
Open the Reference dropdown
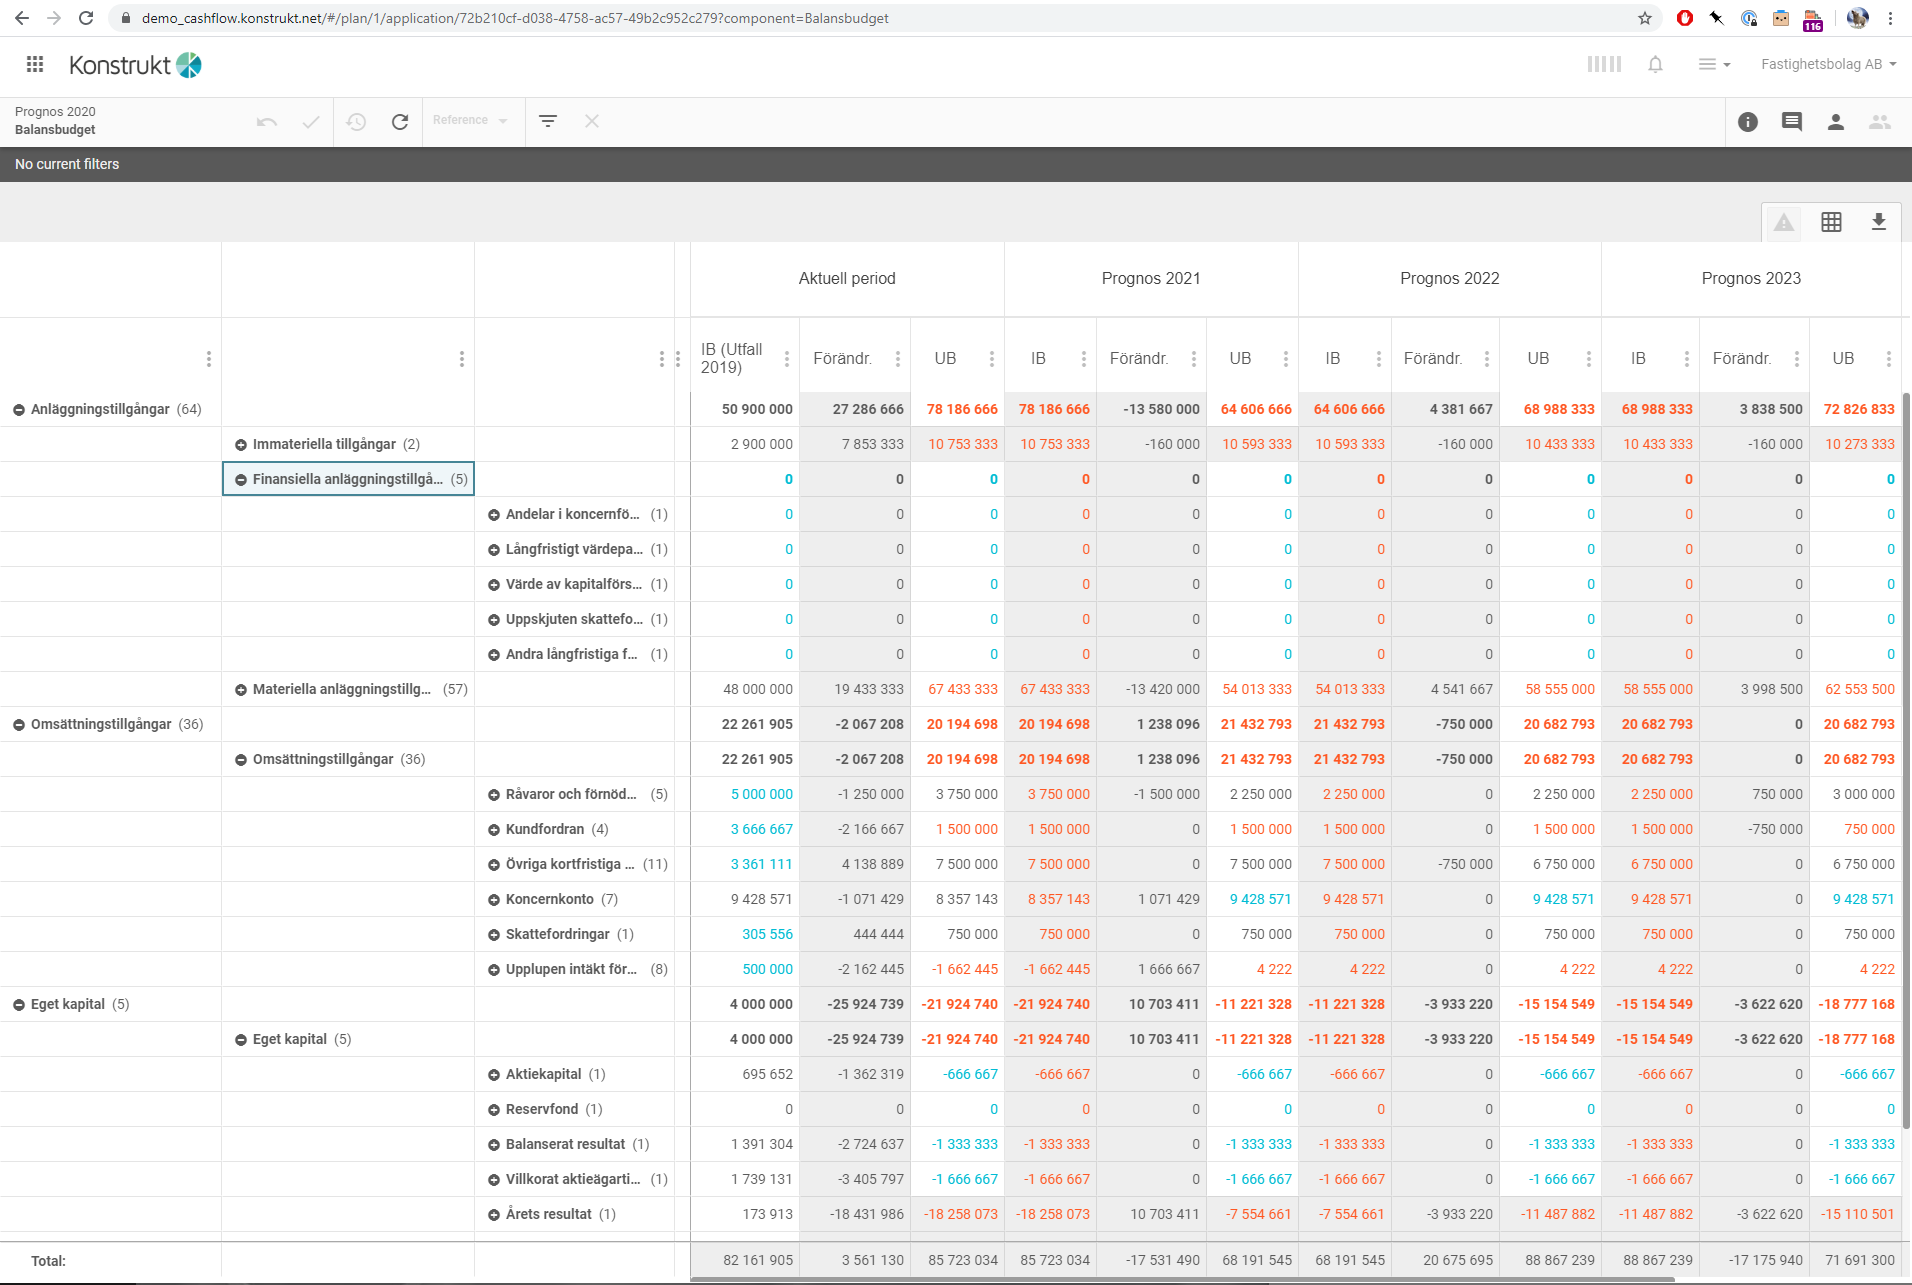(x=470, y=121)
